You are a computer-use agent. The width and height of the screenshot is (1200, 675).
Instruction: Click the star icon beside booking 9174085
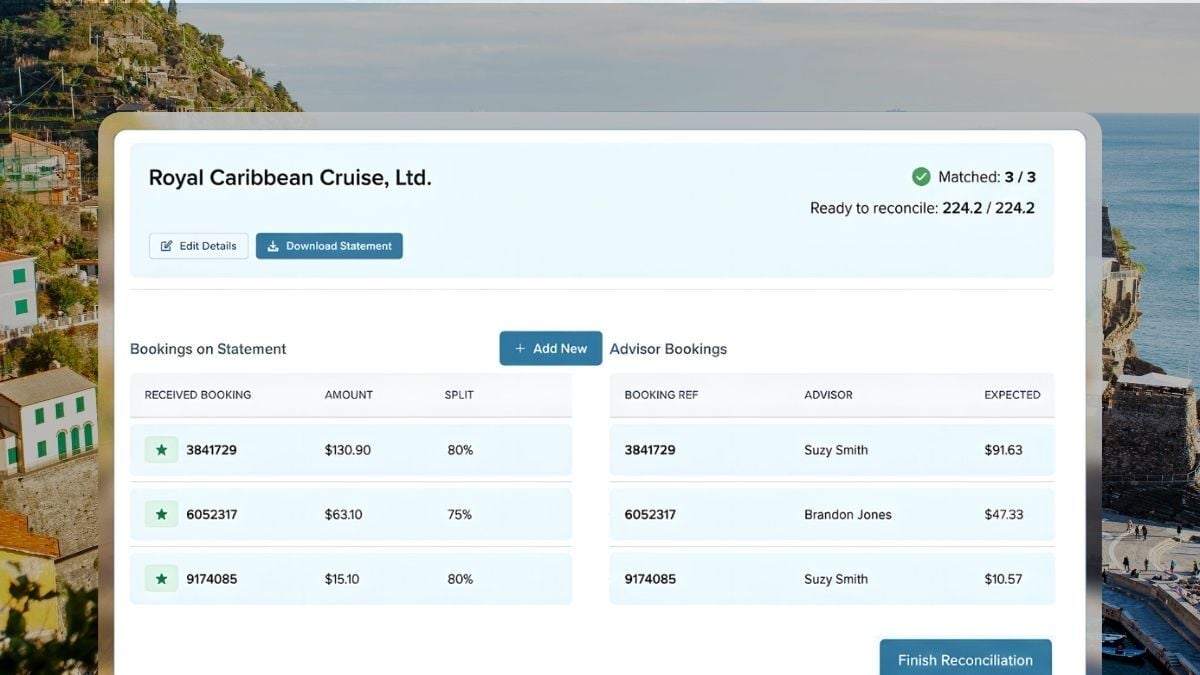[x=161, y=579]
